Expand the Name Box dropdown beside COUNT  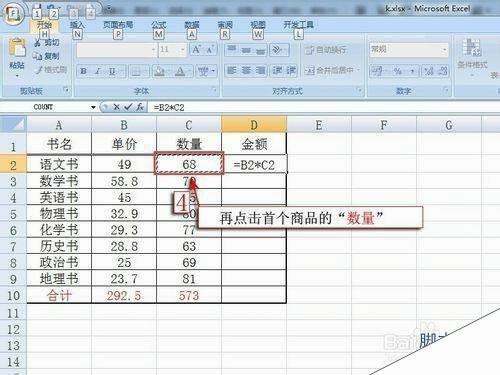coord(93,107)
